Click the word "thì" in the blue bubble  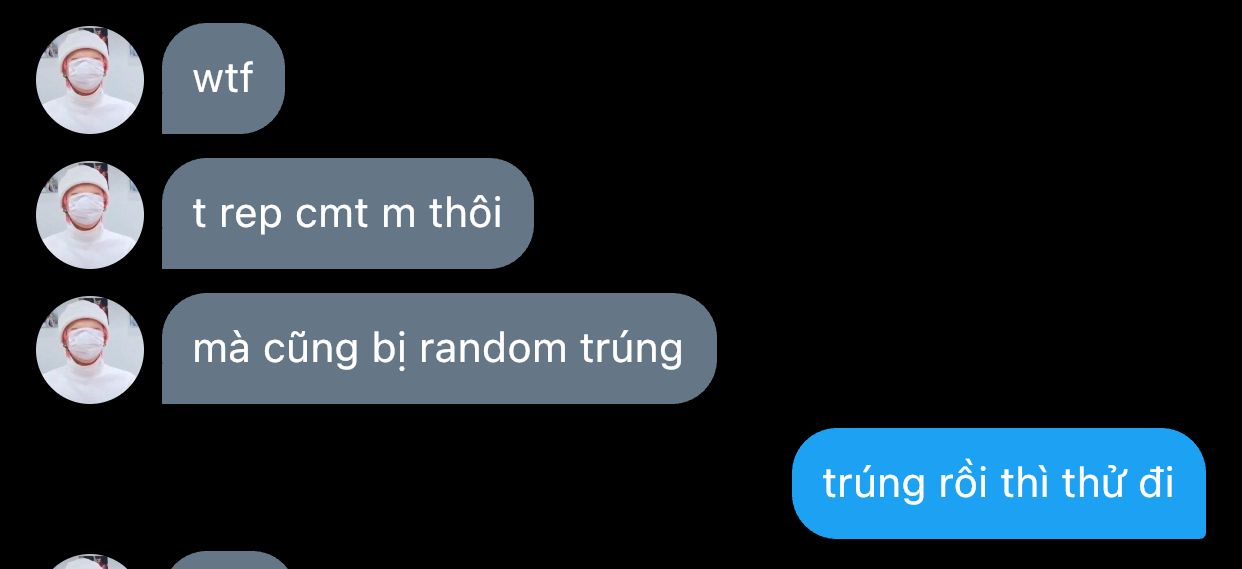[1021, 482]
